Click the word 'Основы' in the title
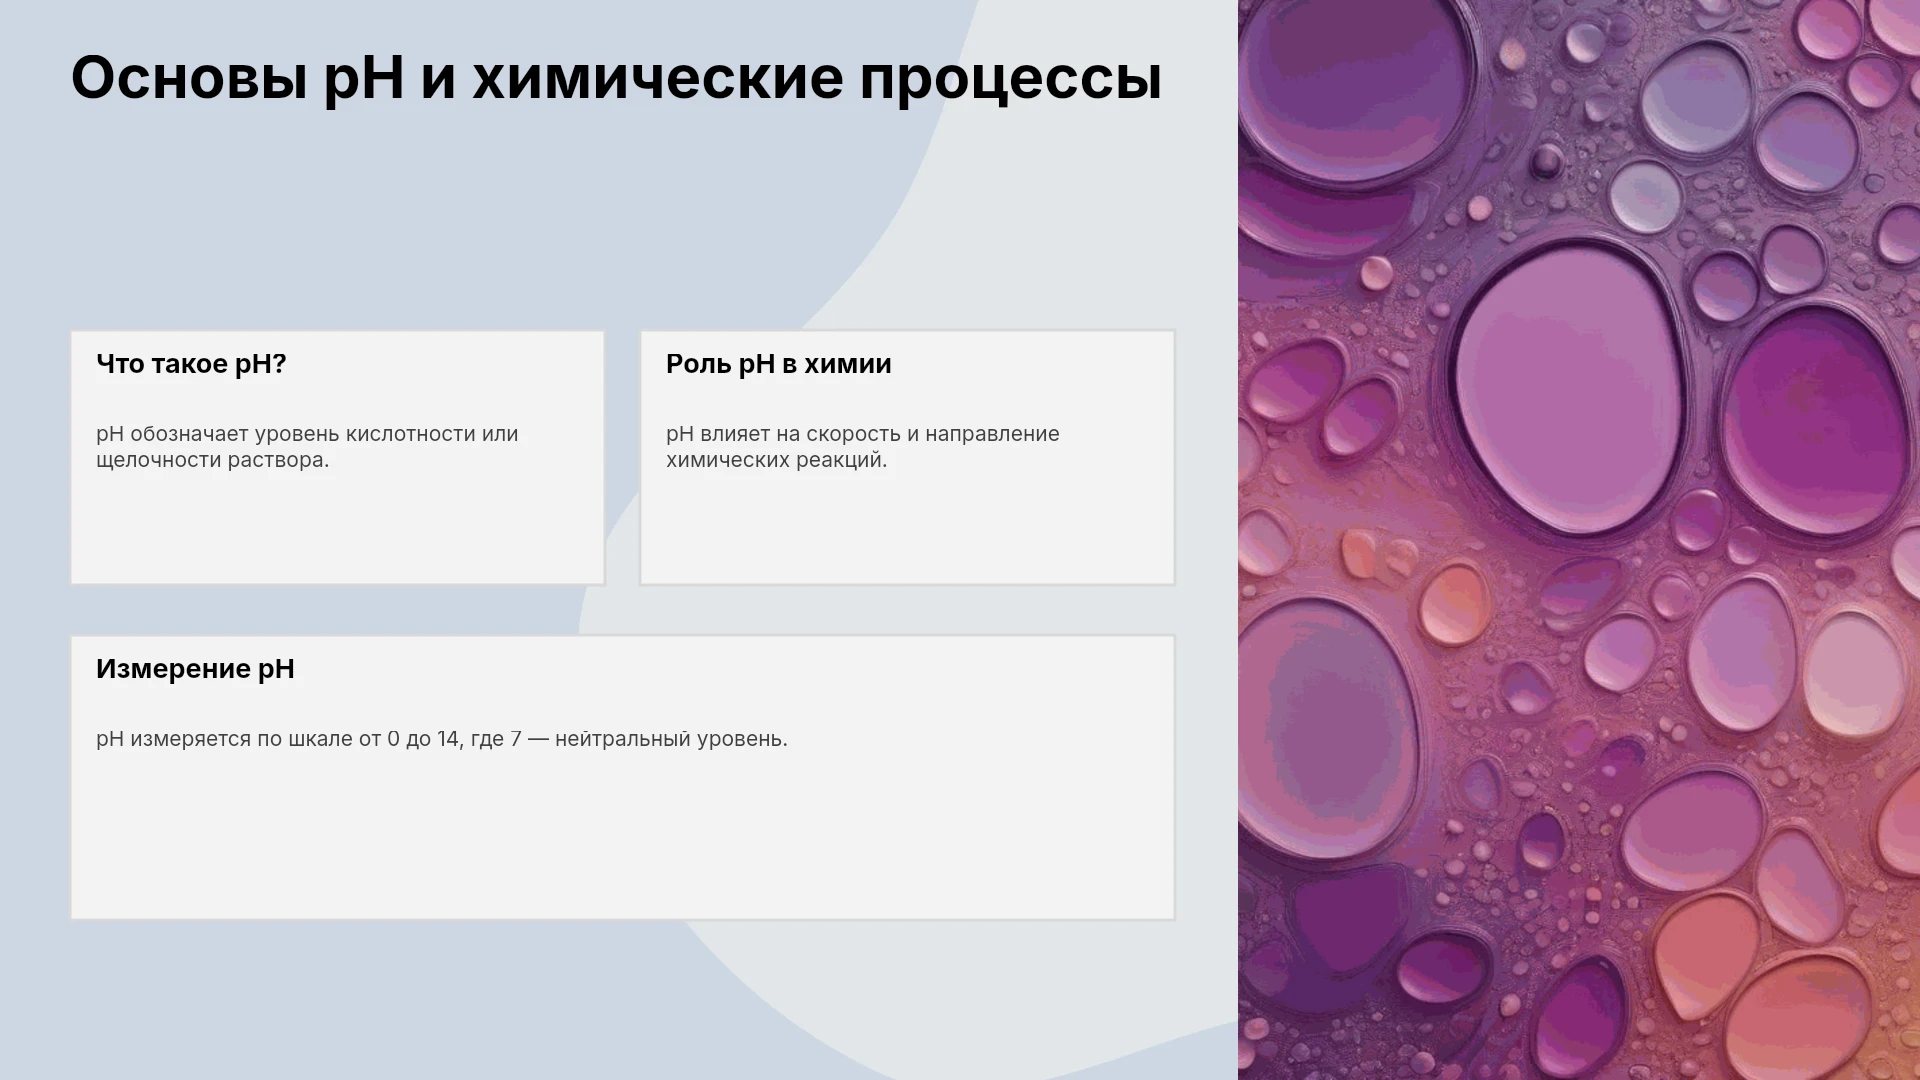Viewport: 1920px width, 1080px height. pyautogui.click(x=189, y=78)
